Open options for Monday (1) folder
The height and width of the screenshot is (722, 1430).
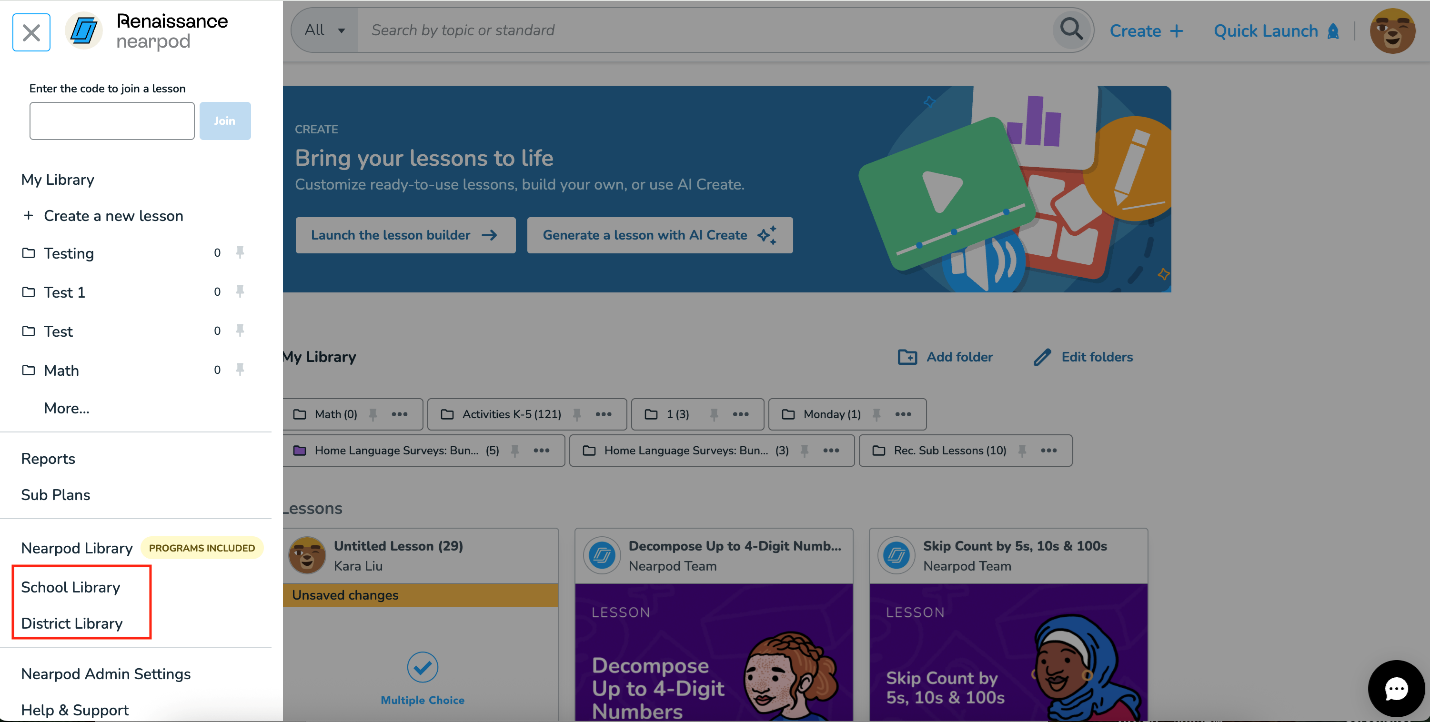tap(903, 414)
